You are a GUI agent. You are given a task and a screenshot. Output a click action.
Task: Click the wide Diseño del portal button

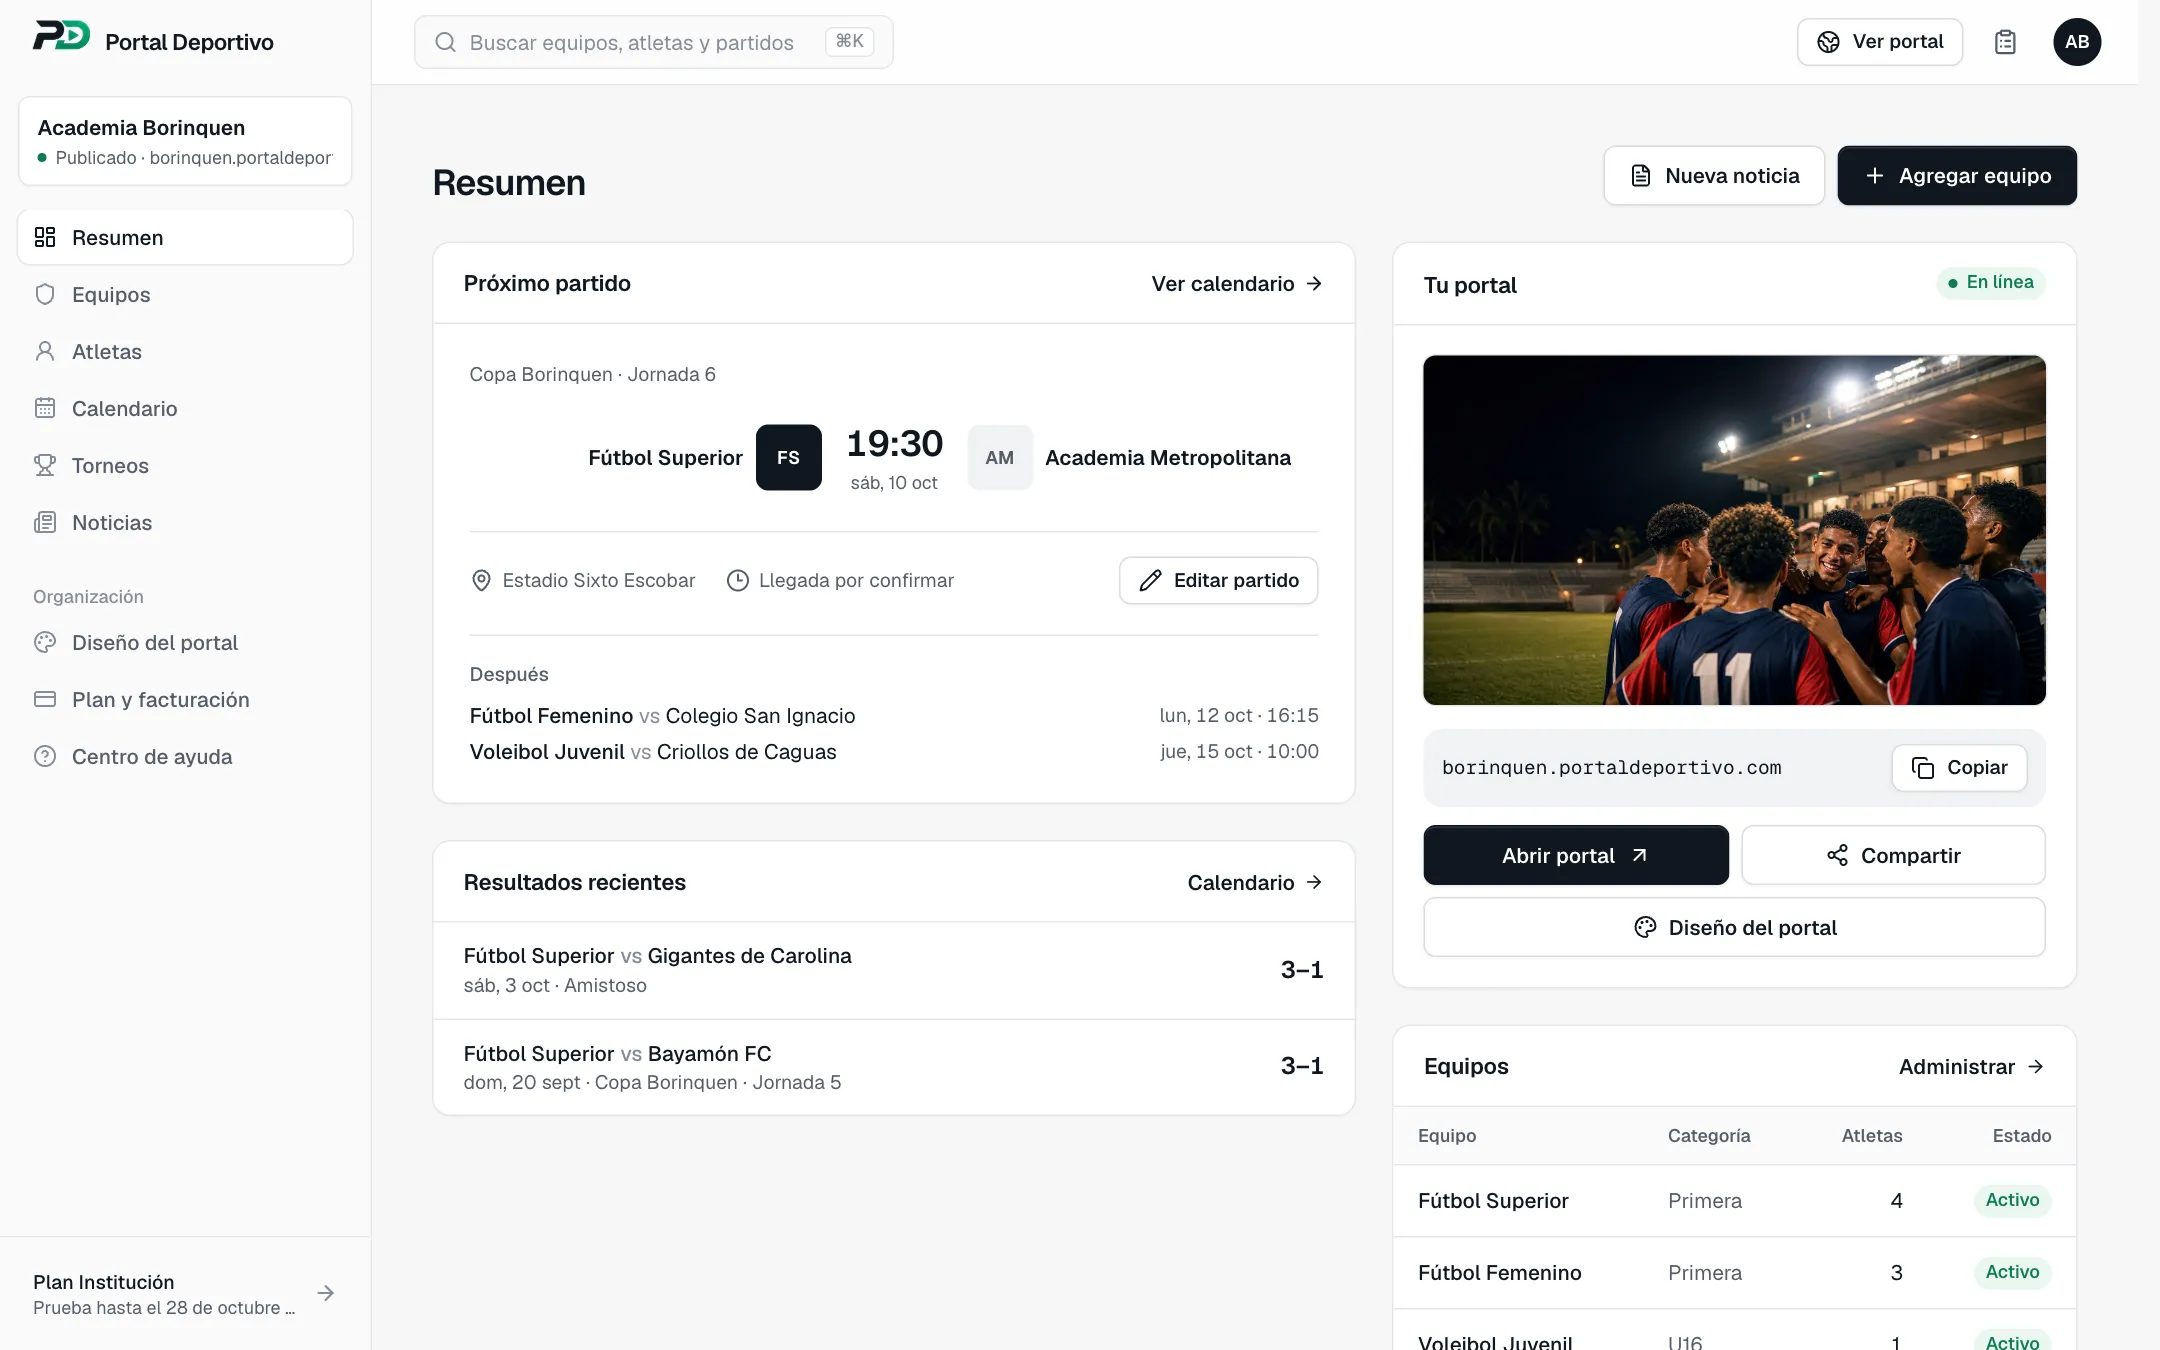(1734, 927)
